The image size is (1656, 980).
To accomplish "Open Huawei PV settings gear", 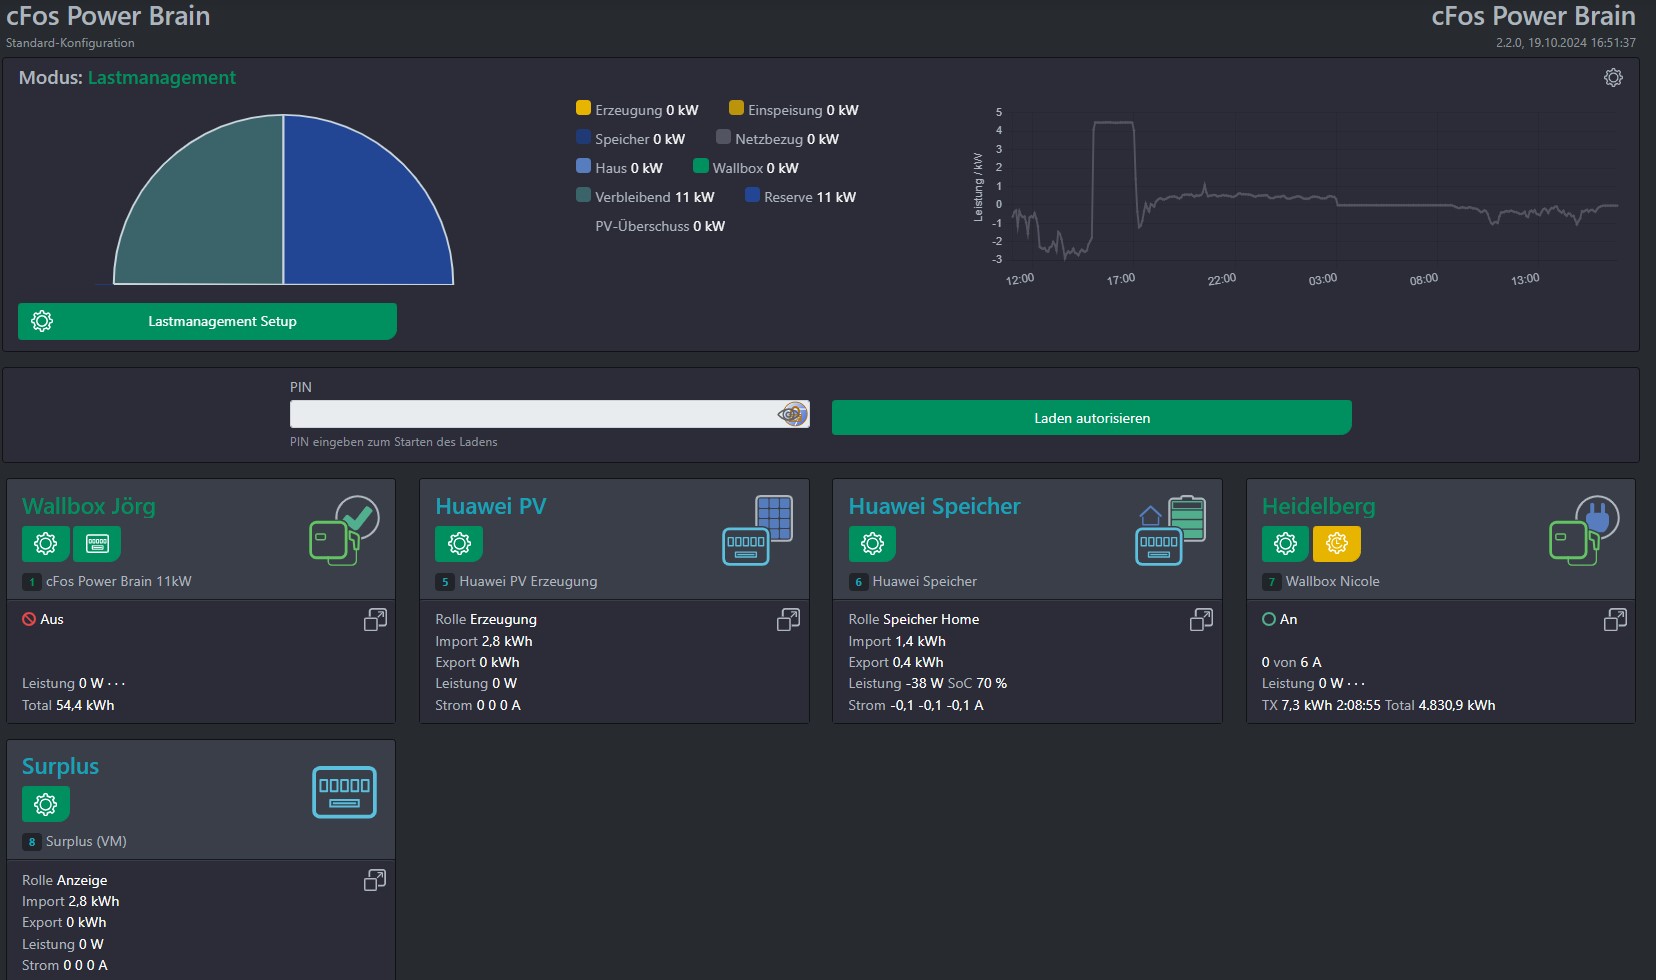I will pos(459,544).
